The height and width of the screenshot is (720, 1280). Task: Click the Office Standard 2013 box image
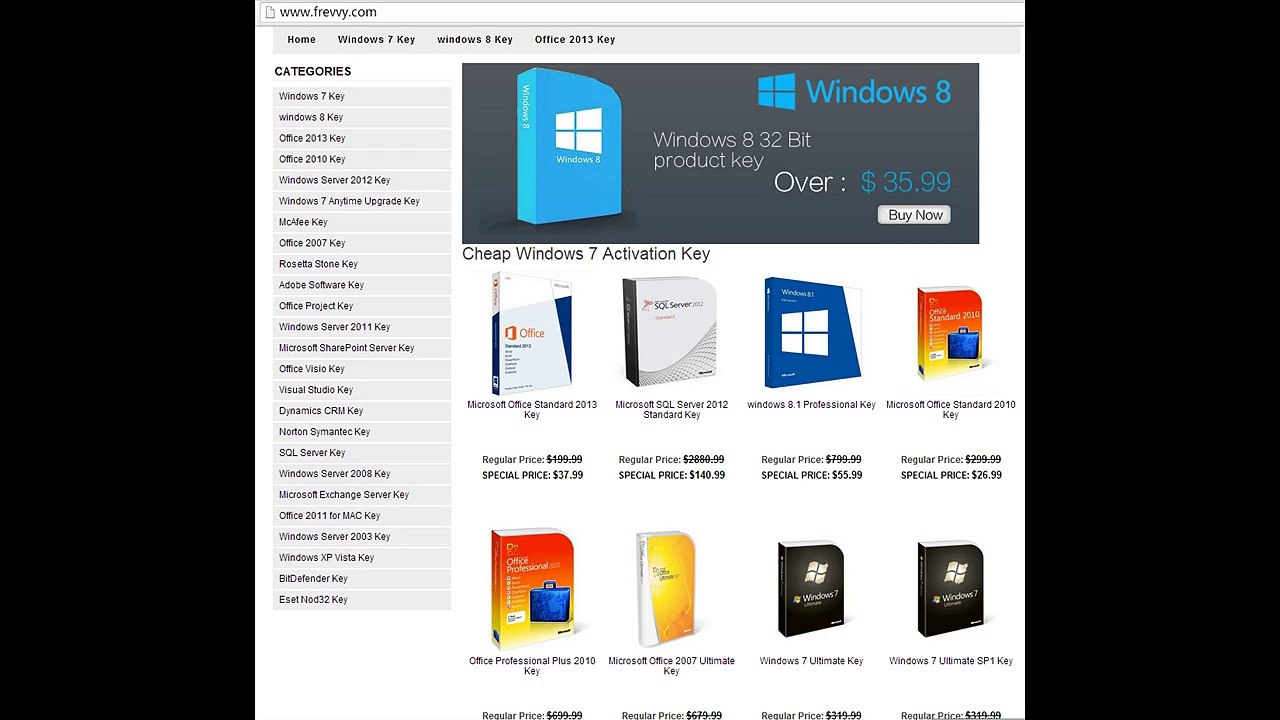(532, 334)
